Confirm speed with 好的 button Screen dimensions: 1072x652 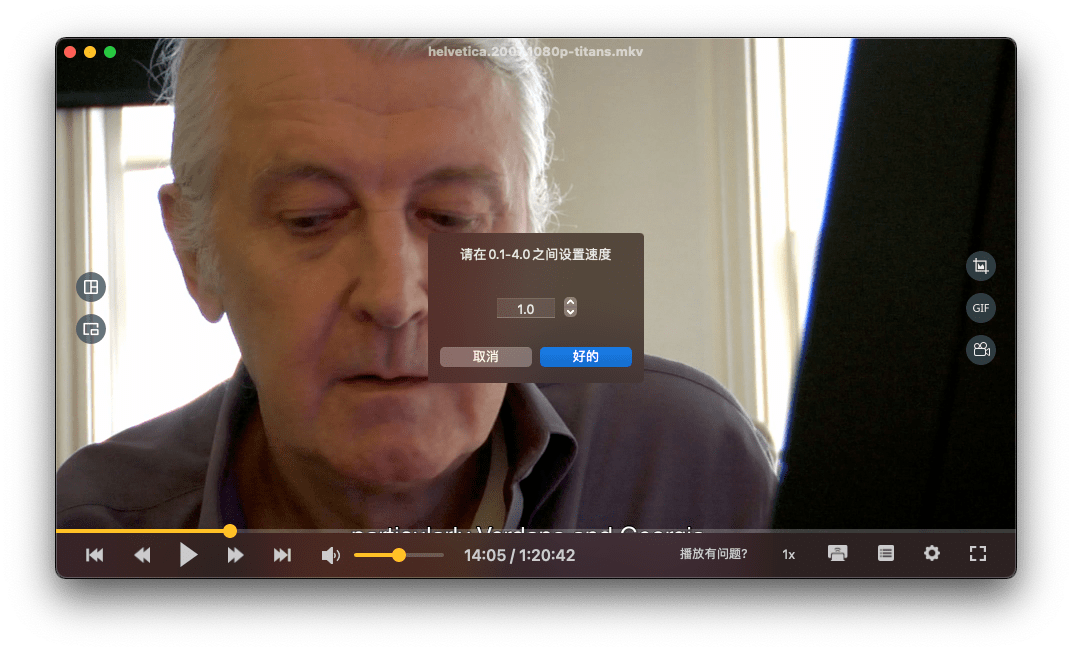tap(586, 357)
